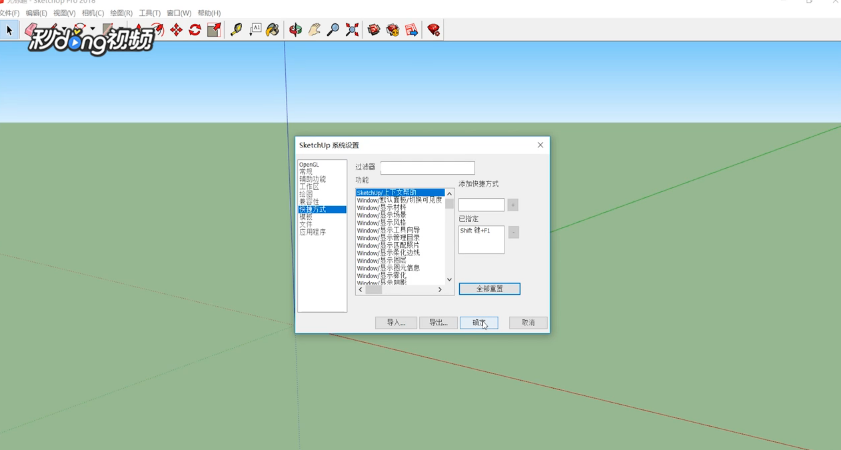Select 'Window/显示雾化' function row
Screen dimensions: 841x450
click(x=400, y=275)
